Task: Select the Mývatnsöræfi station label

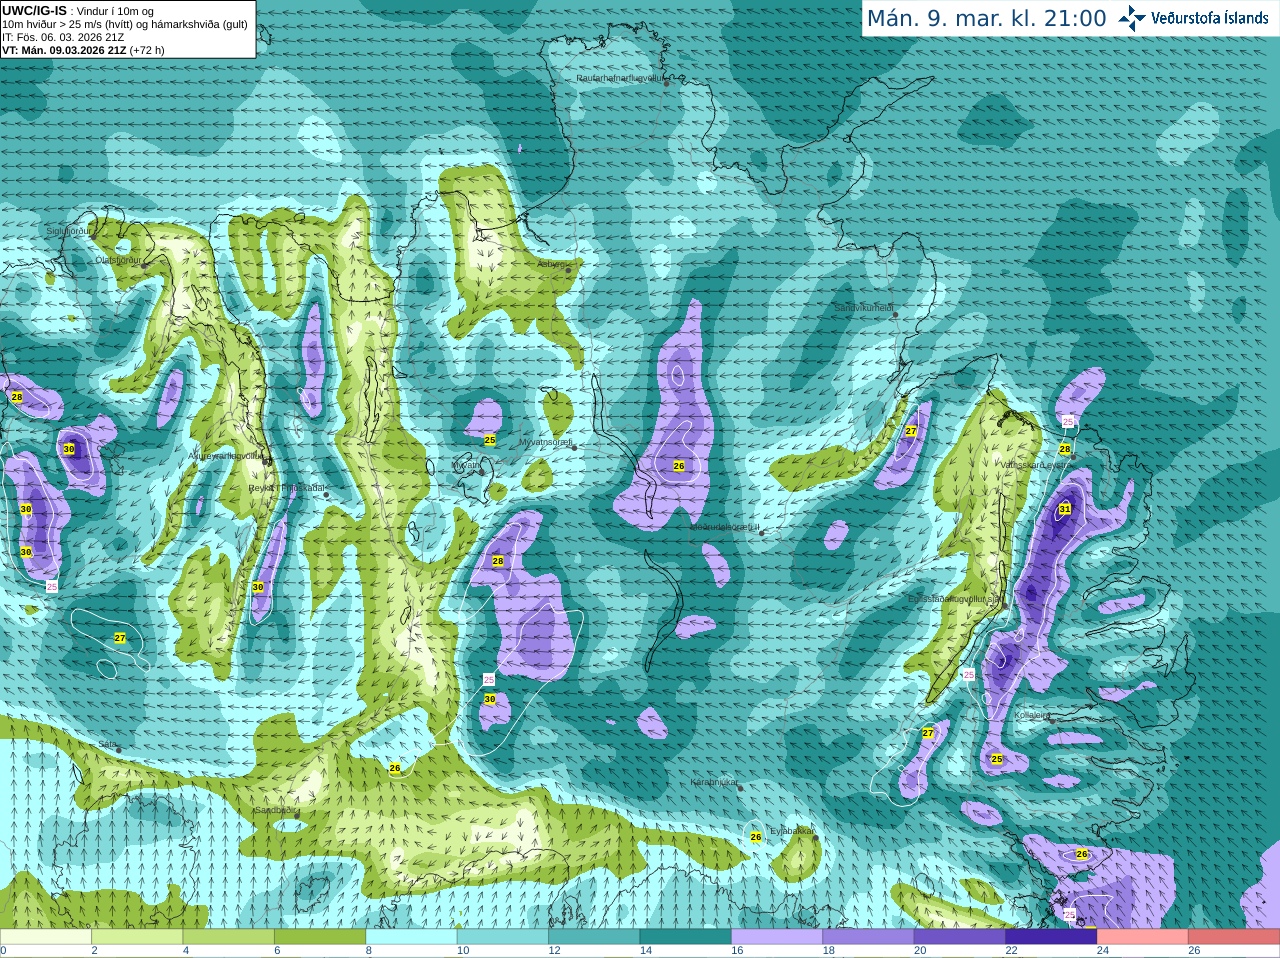Action: tap(546, 441)
